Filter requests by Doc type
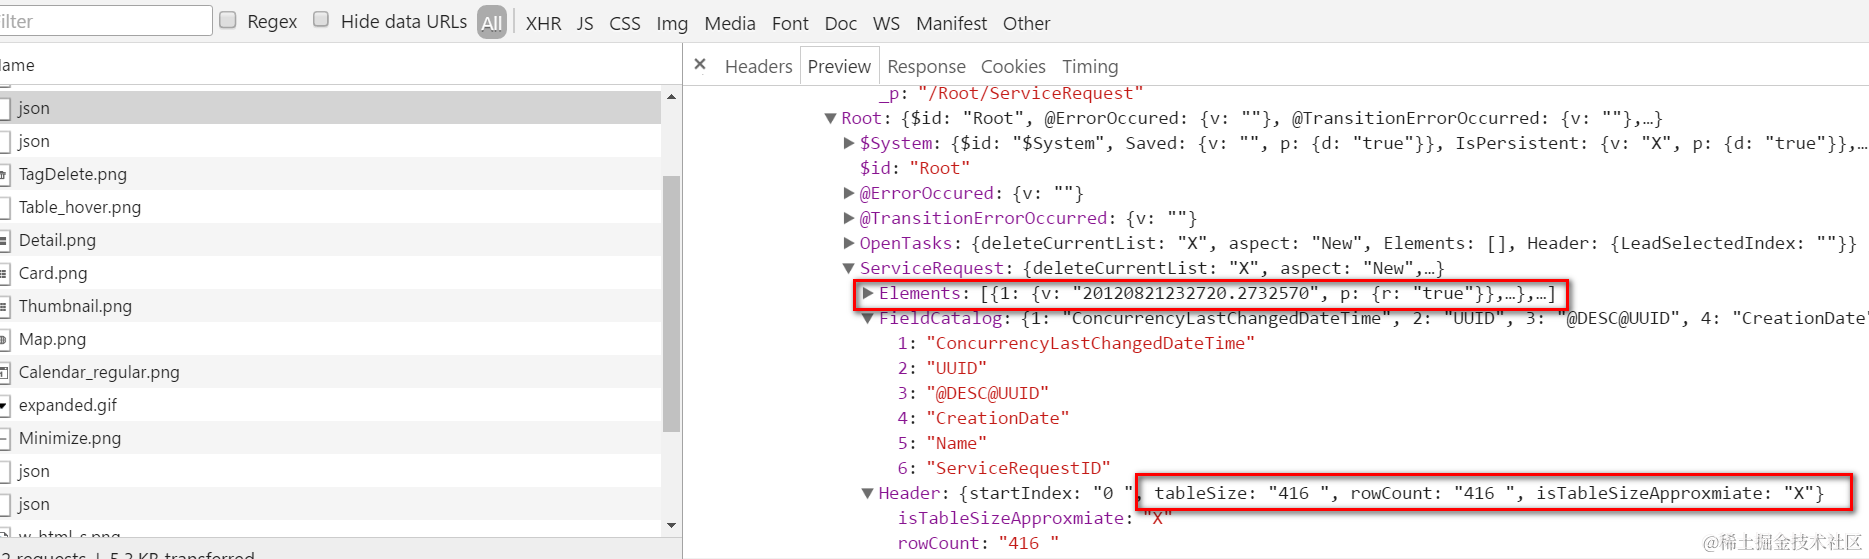 (840, 23)
